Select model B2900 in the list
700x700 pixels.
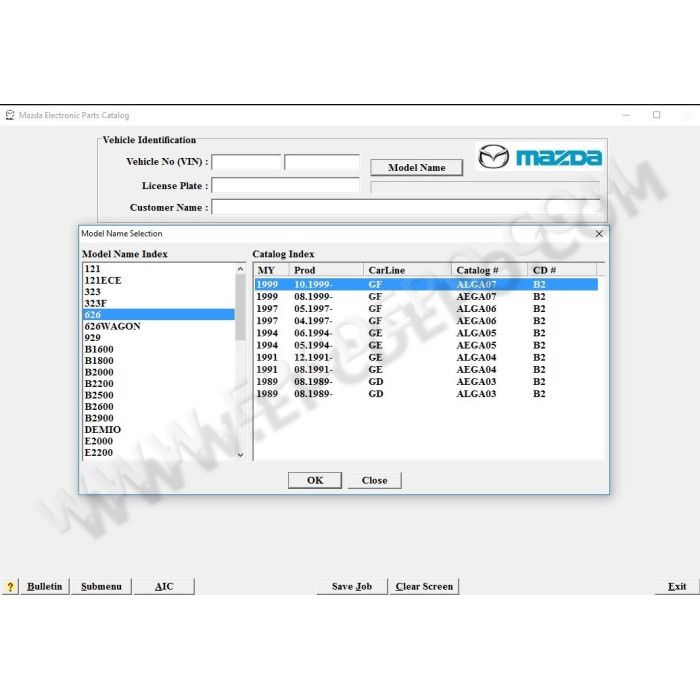[x=158, y=418]
